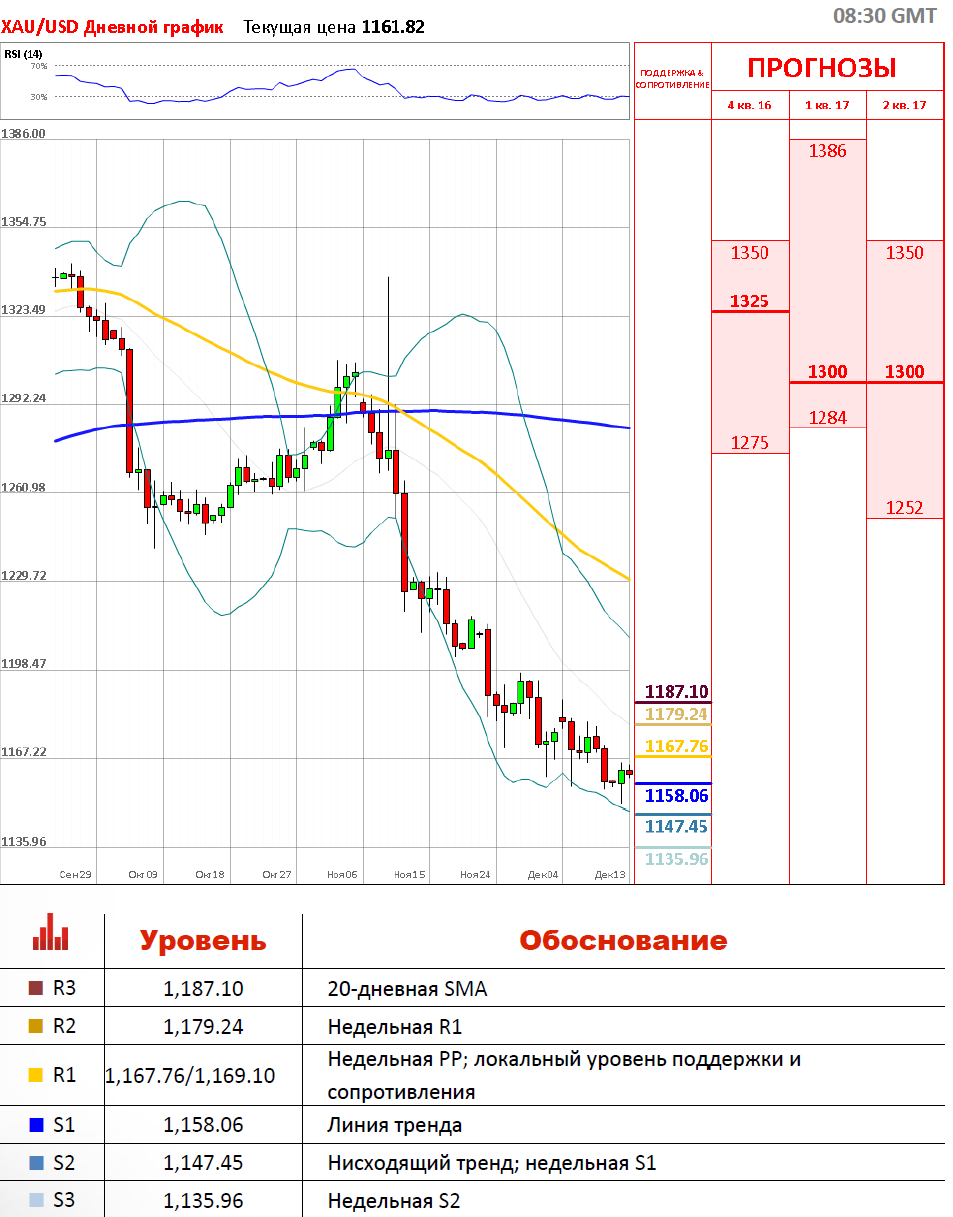Click the RSI (14) indicator label
The image size is (953, 1217).
[x=23, y=54]
